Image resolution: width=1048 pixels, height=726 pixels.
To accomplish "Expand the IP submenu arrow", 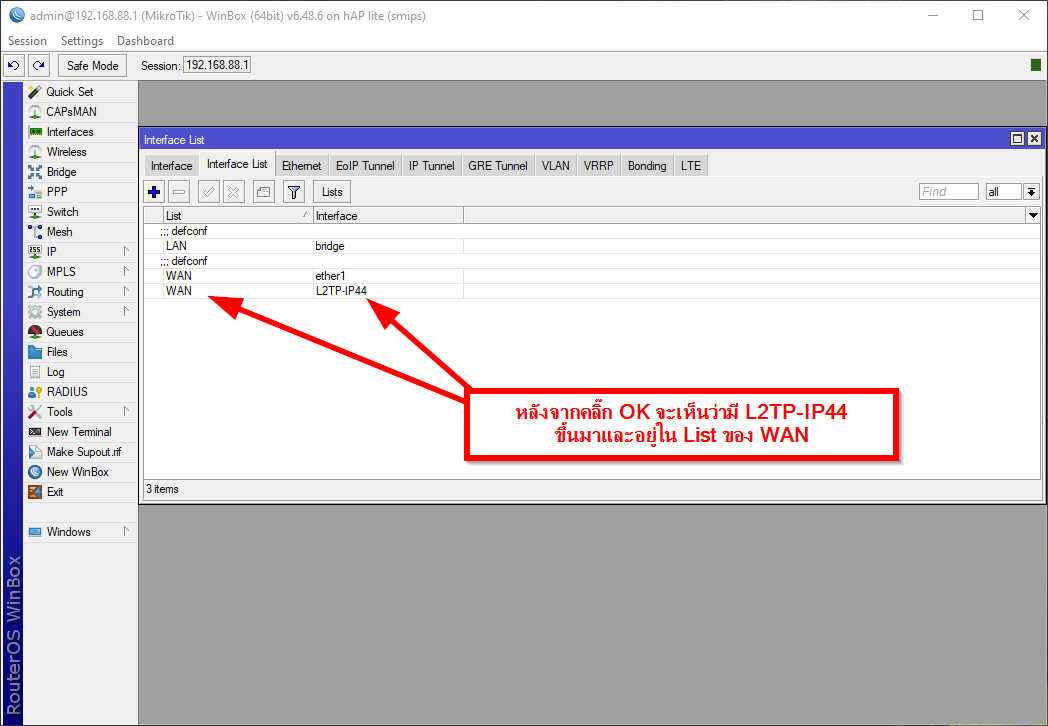I will pos(126,251).
